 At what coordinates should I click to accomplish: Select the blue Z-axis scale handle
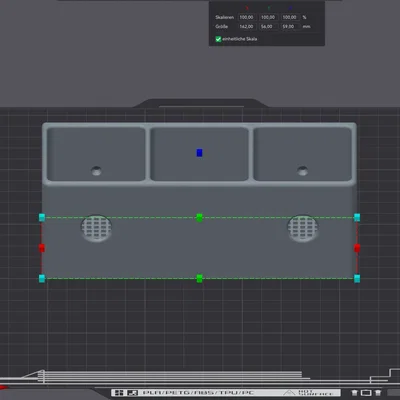point(199,153)
